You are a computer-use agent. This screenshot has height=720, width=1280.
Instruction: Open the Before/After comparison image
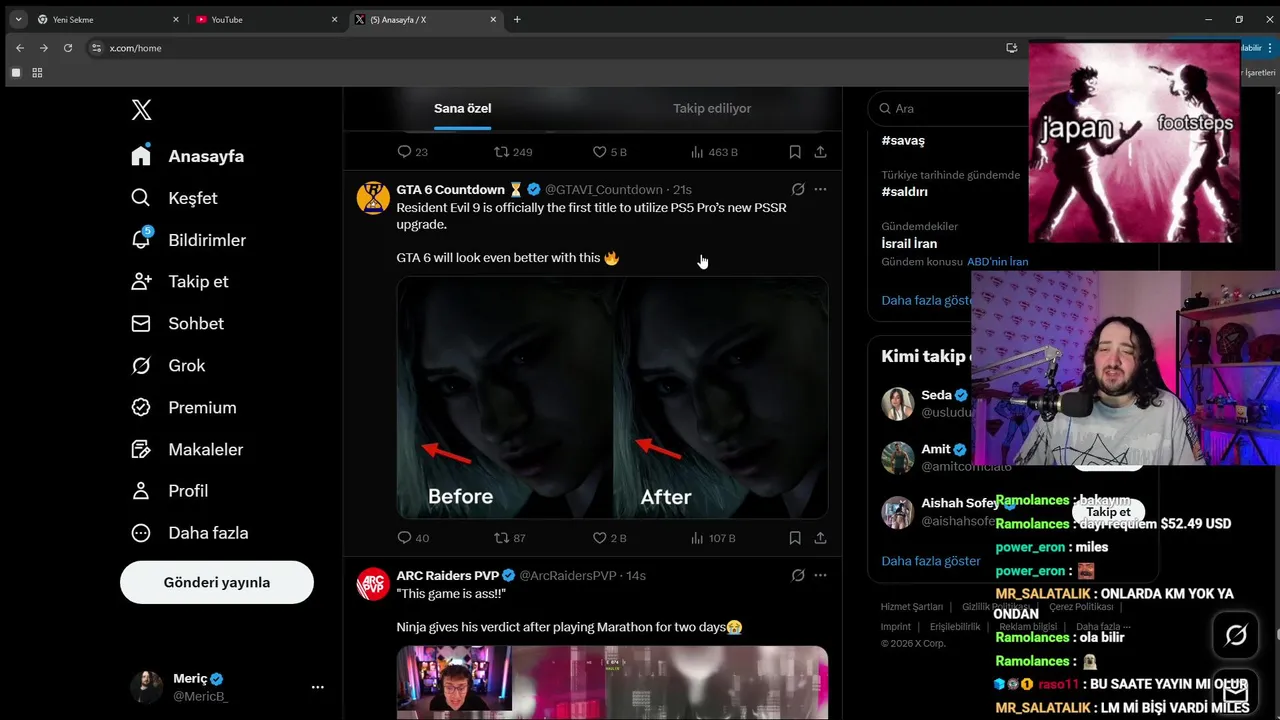point(612,397)
